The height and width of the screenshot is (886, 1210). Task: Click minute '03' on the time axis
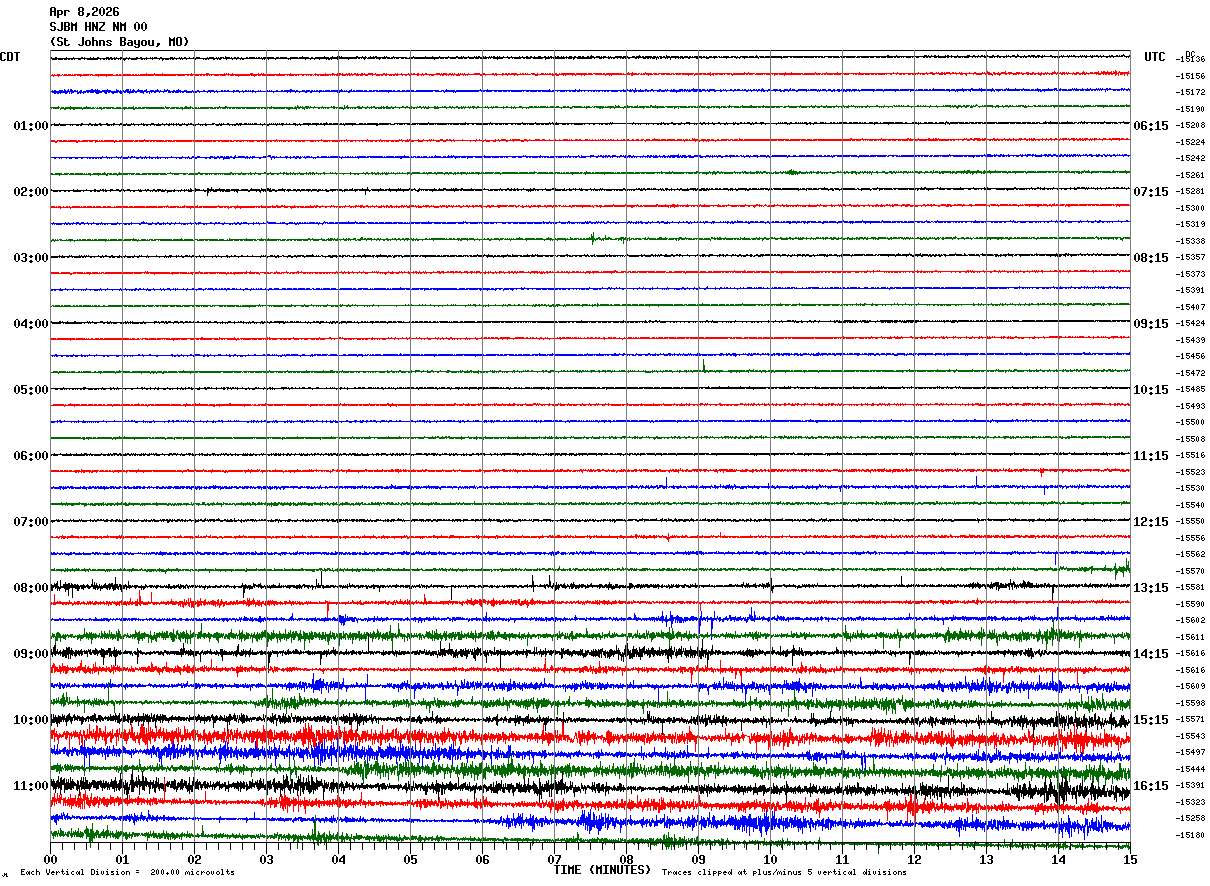pyautogui.click(x=267, y=859)
